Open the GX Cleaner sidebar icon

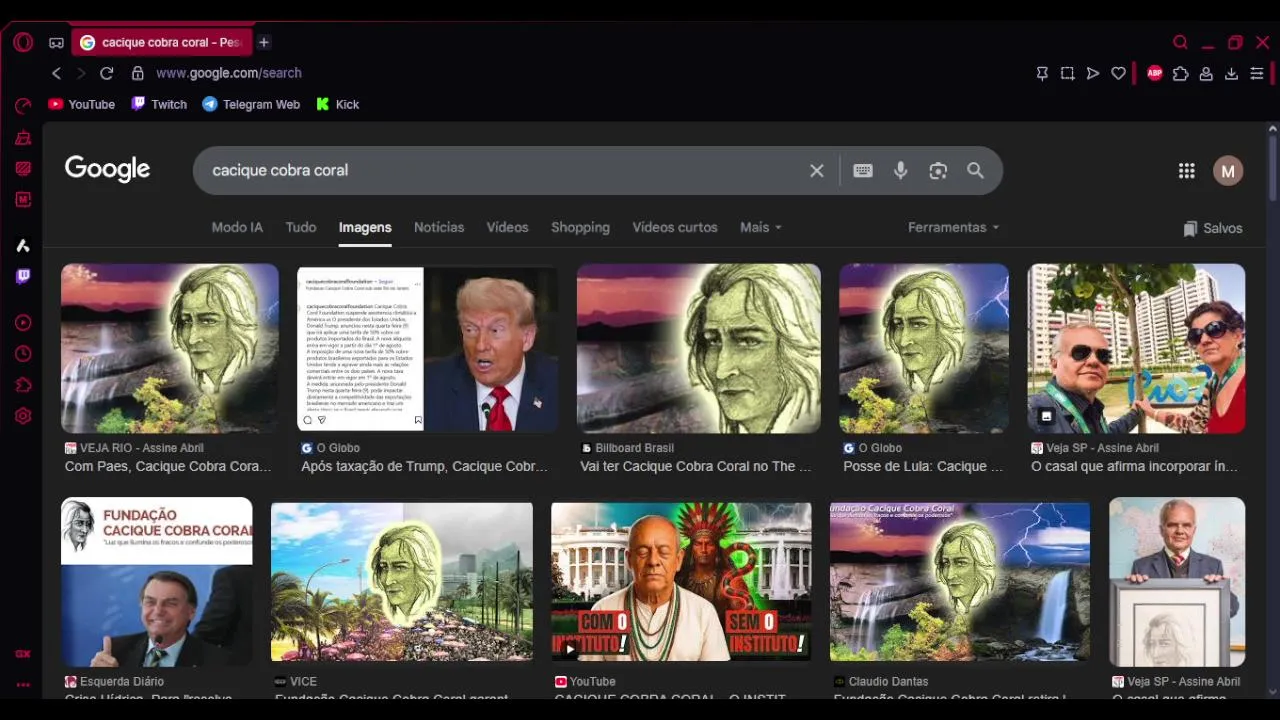coord(23,138)
